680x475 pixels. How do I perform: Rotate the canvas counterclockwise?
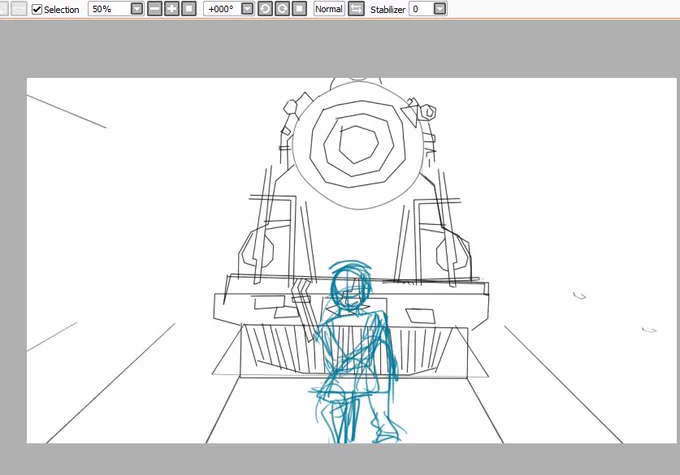coord(265,9)
